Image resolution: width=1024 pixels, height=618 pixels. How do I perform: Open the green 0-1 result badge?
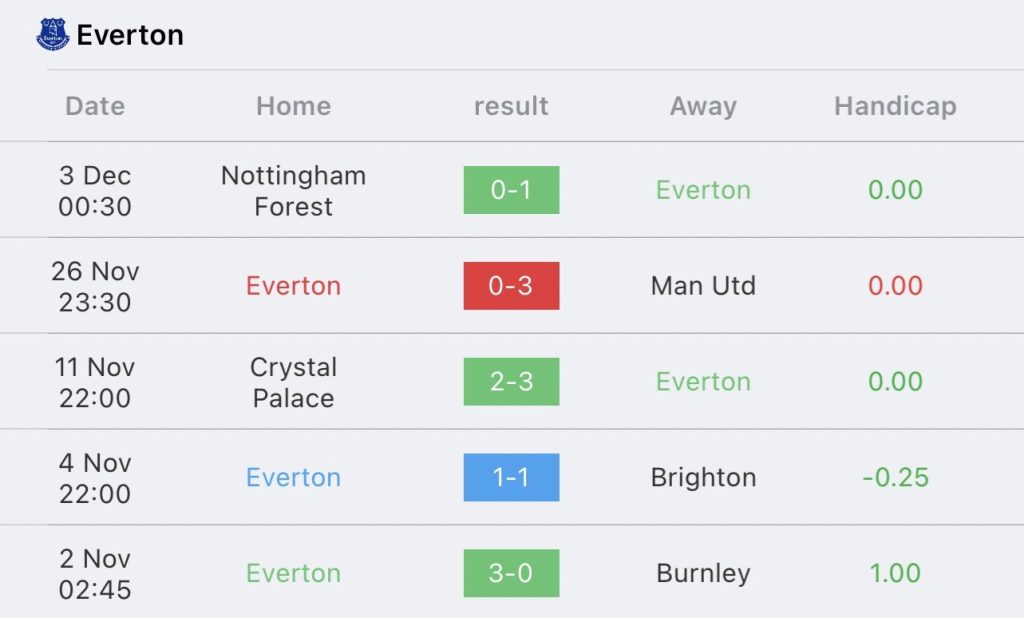tap(511, 190)
